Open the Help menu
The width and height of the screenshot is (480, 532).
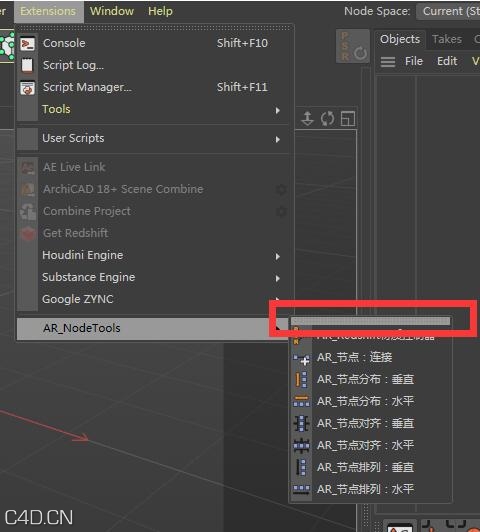(160, 11)
